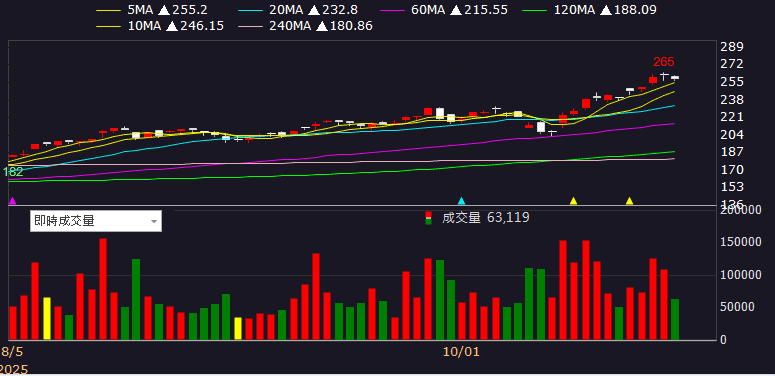
Task: Click the first yellow volume bar near 8/5
Action: coord(47,318)
